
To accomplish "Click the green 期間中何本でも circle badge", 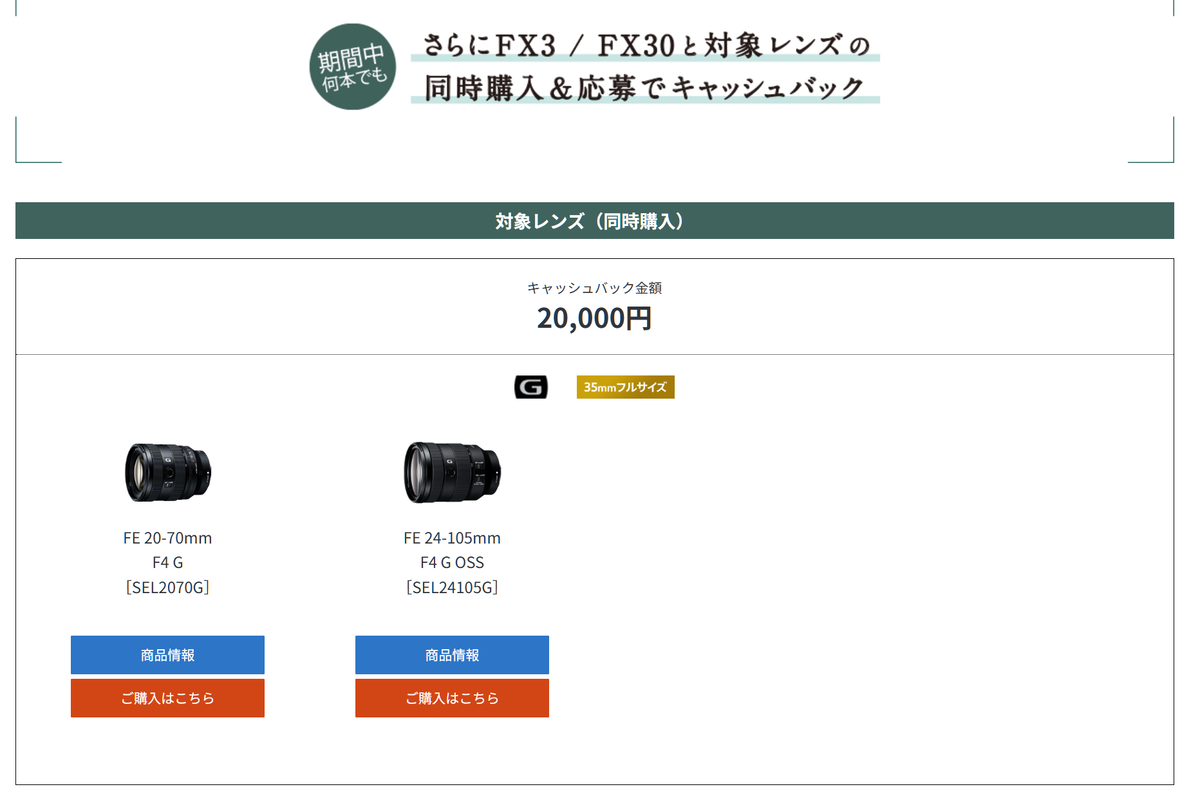I will (x=352, y=67).
